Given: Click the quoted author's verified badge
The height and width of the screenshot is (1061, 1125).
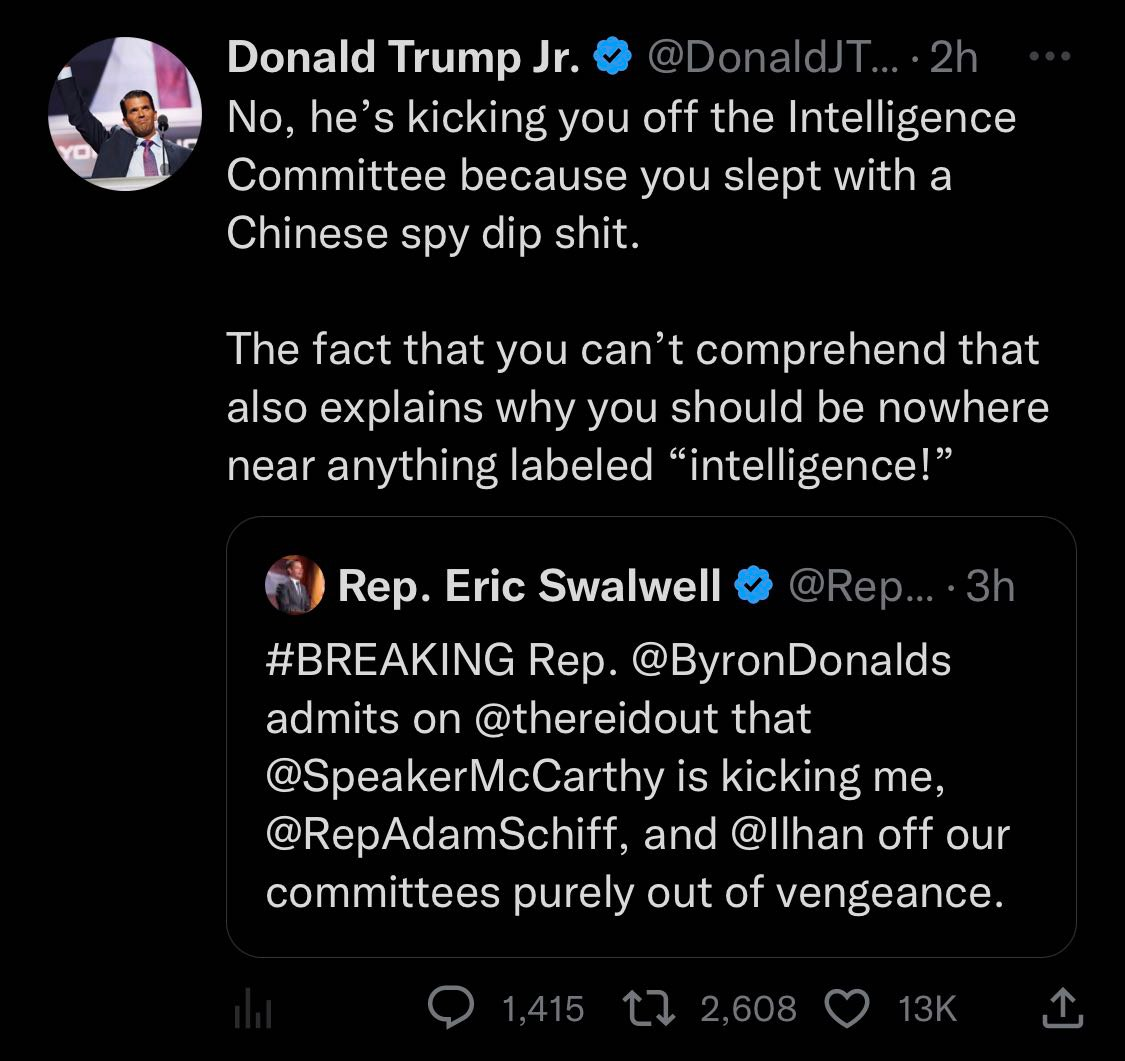Looking at the screenshot, I should 754,586.
